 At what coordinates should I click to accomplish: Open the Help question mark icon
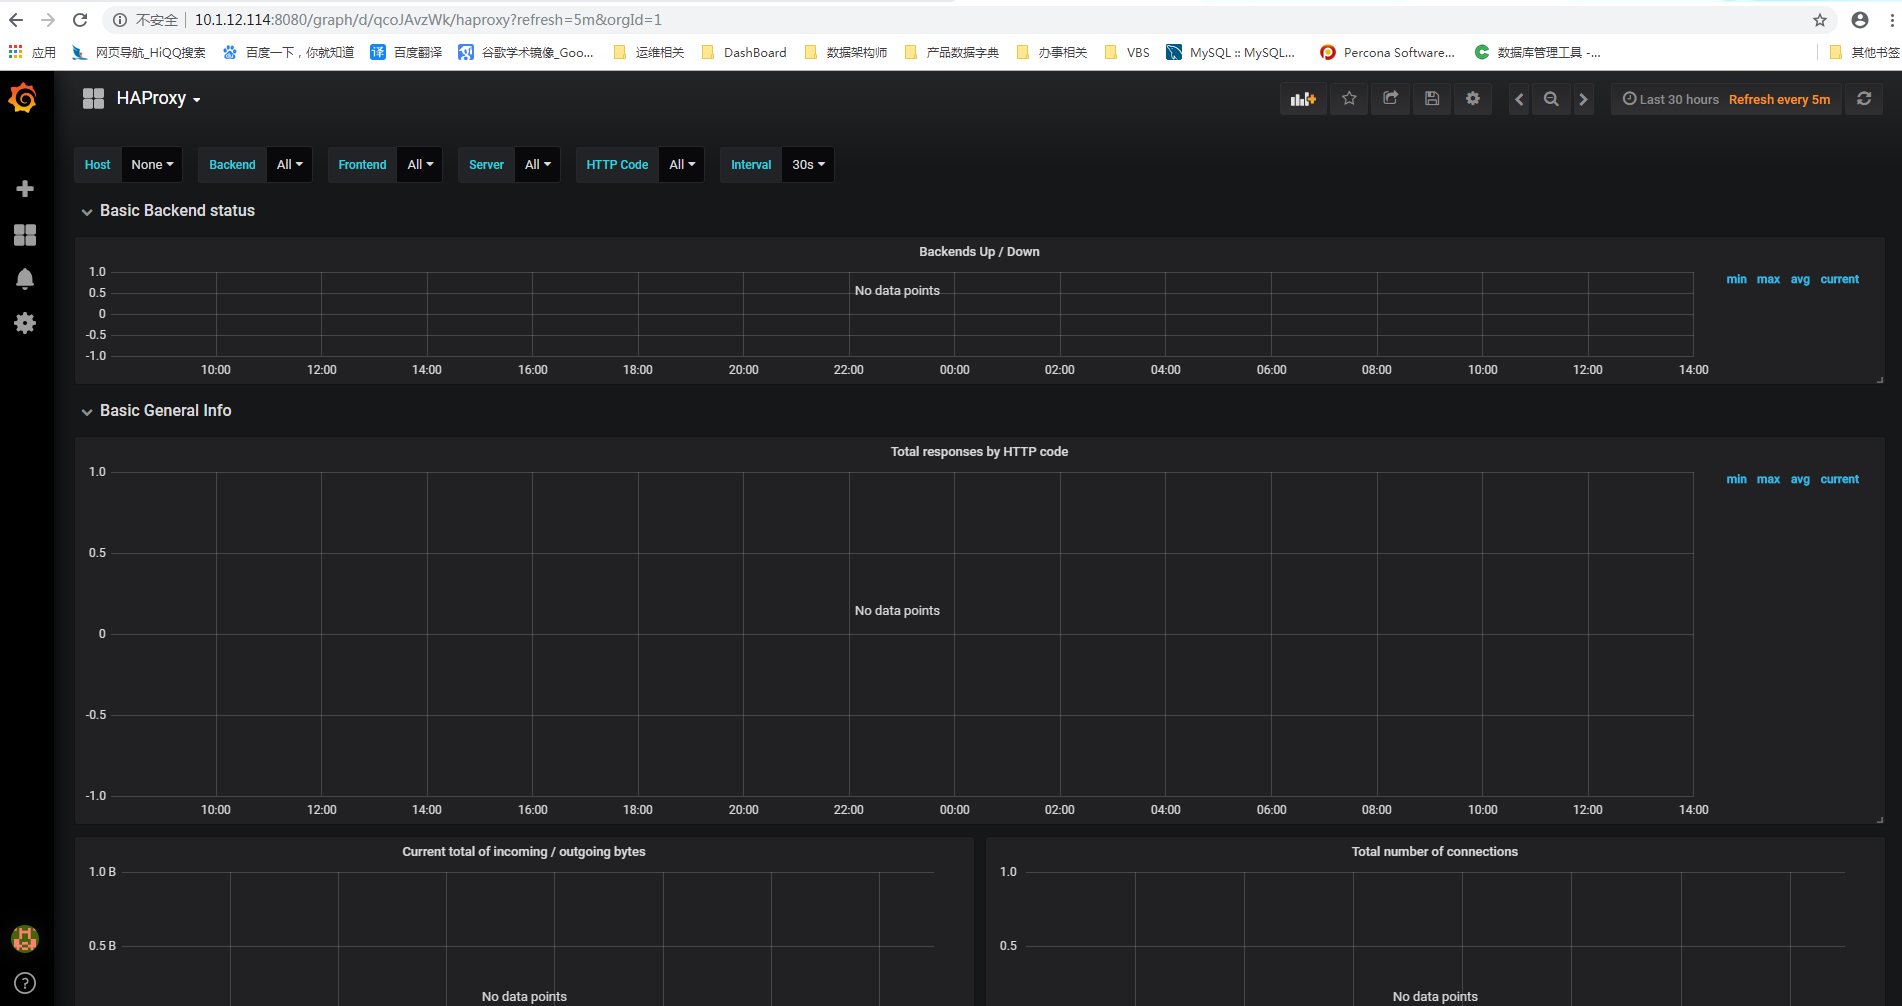click(25, 983)
